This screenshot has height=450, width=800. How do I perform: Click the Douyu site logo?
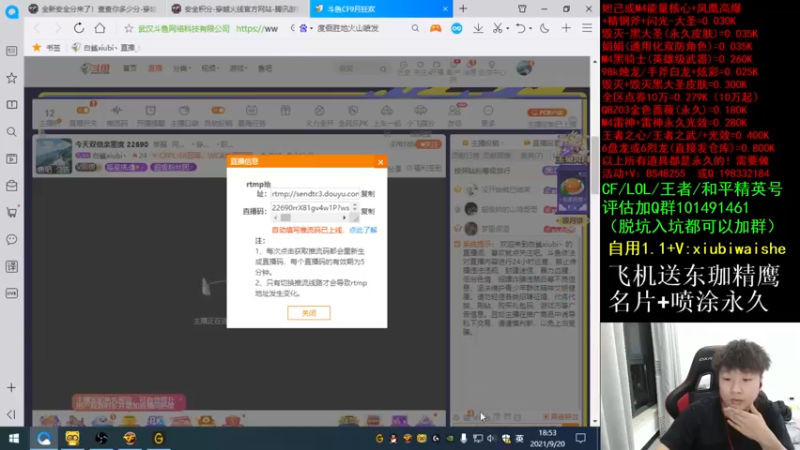pos(95,68)
